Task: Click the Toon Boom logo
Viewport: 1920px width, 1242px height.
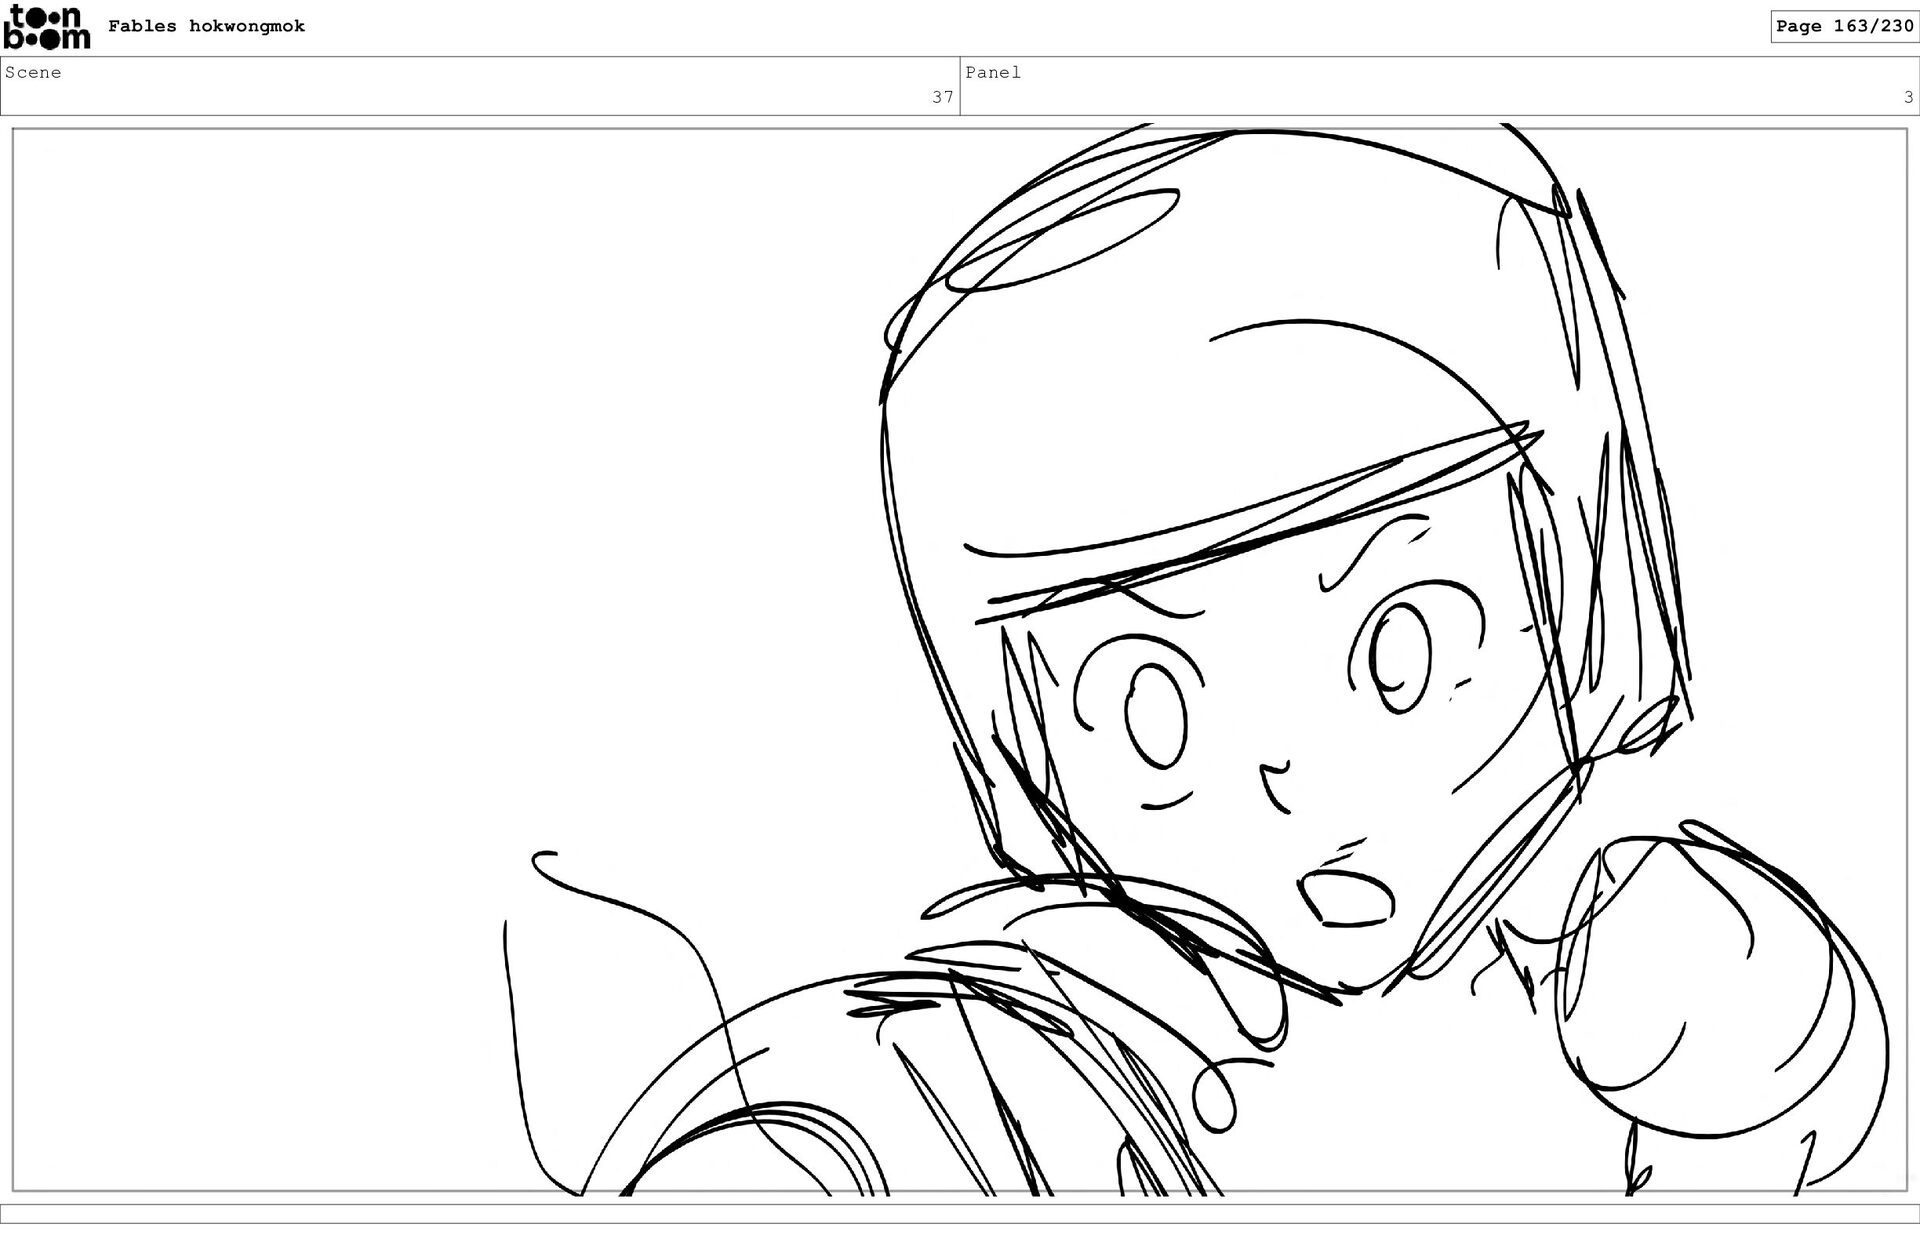Action: pos(47,27)
